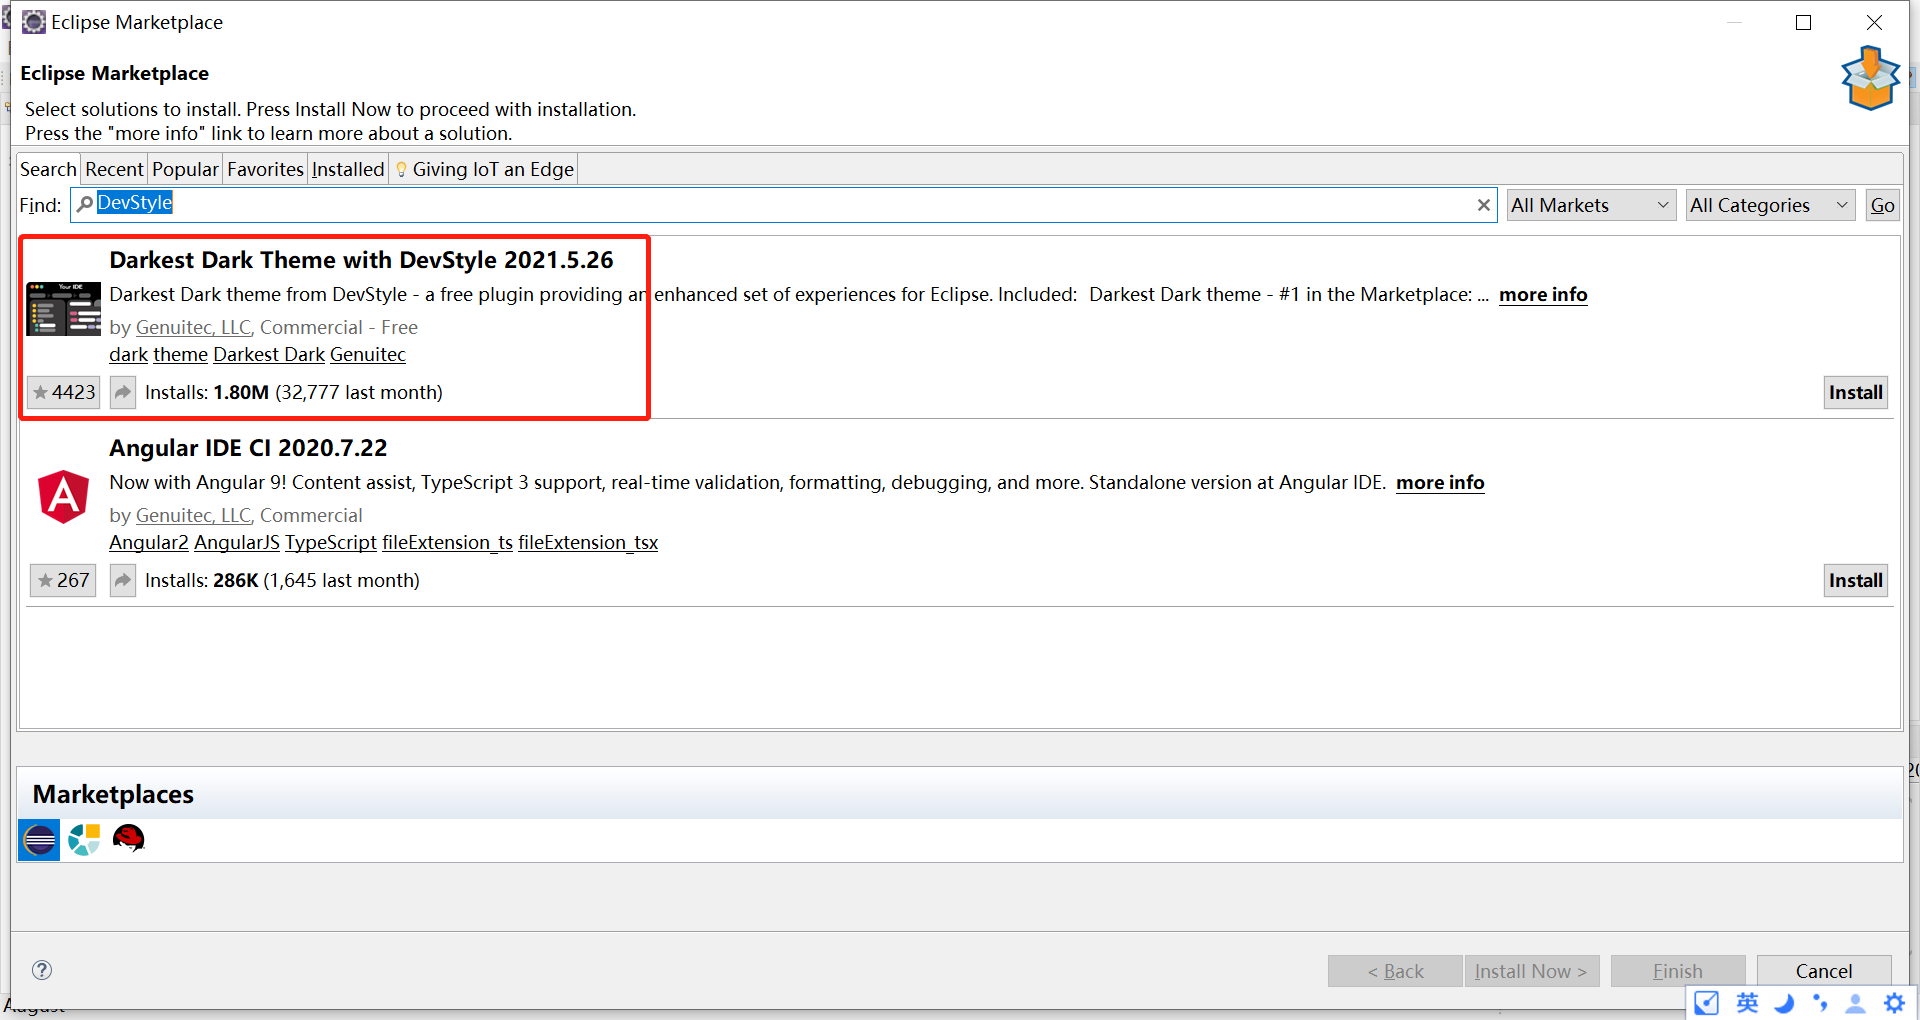The width and height of the screenshot is (1920, 1020).
Task: Share the Angular IDE CI solution
Action: tap(123, 580)
